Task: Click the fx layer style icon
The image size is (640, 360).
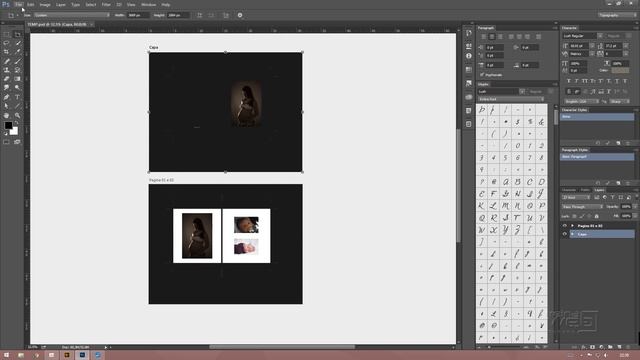Action: (583, 347)
